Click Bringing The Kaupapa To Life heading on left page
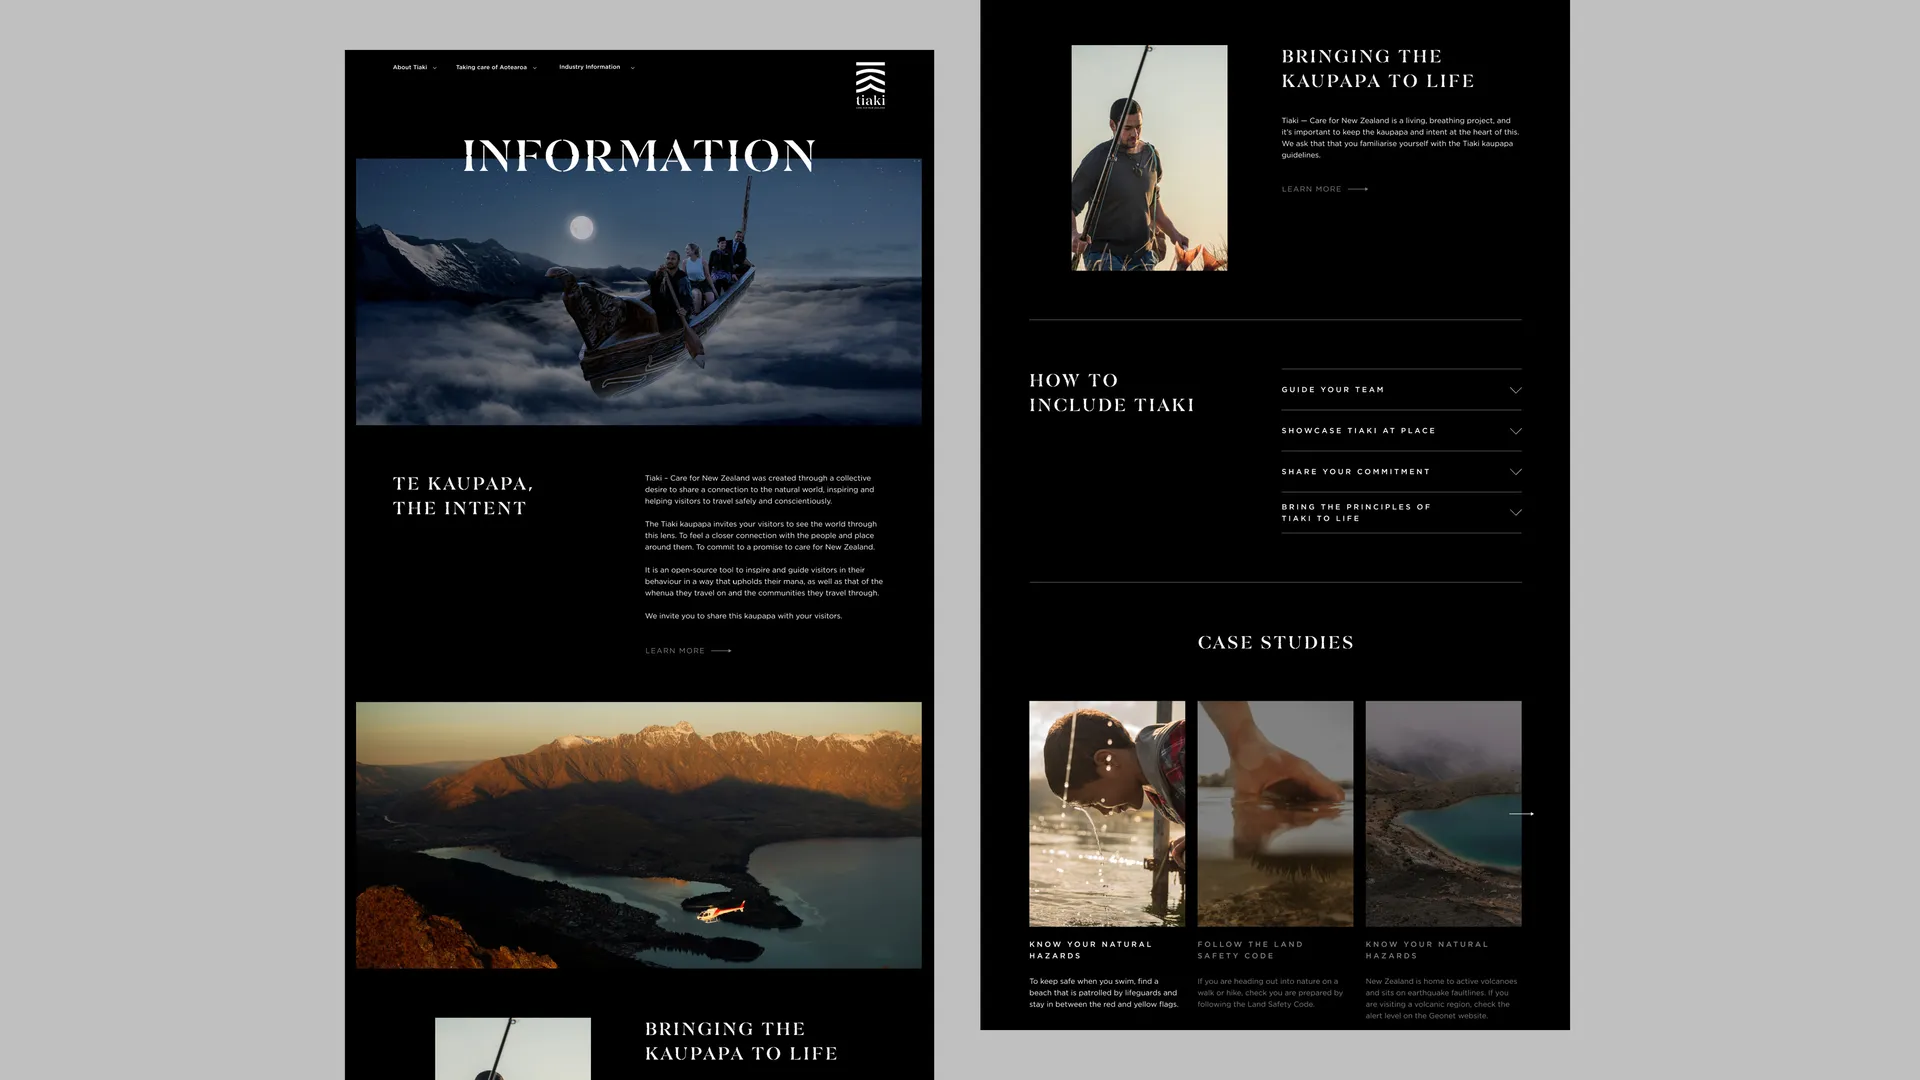The height and width of the screenshot is (1080, 1920). (741, 1041)
